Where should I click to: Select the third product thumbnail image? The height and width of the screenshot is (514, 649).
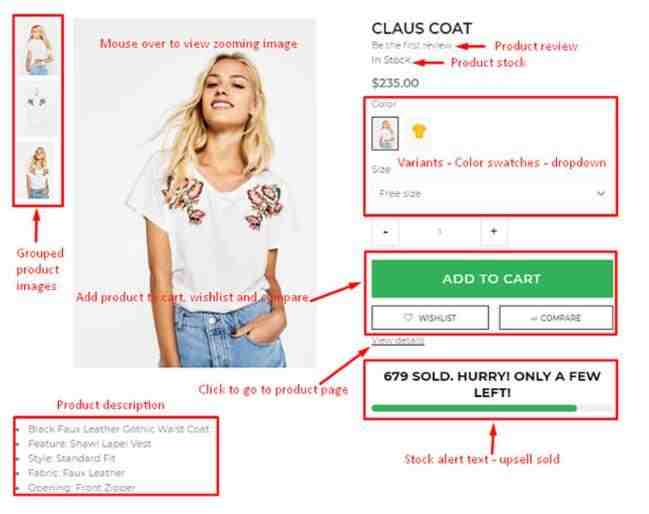38,171
